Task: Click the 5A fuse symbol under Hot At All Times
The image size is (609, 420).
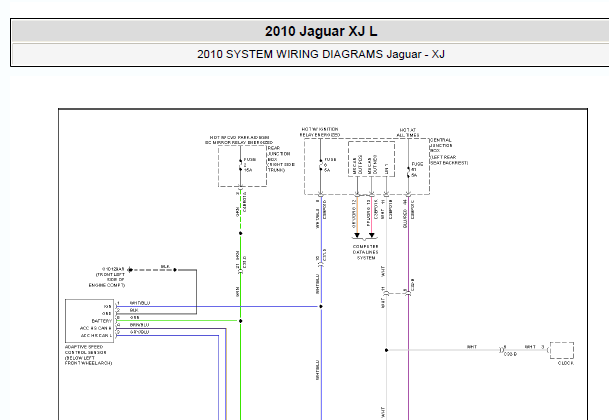Action: (408, 172)
